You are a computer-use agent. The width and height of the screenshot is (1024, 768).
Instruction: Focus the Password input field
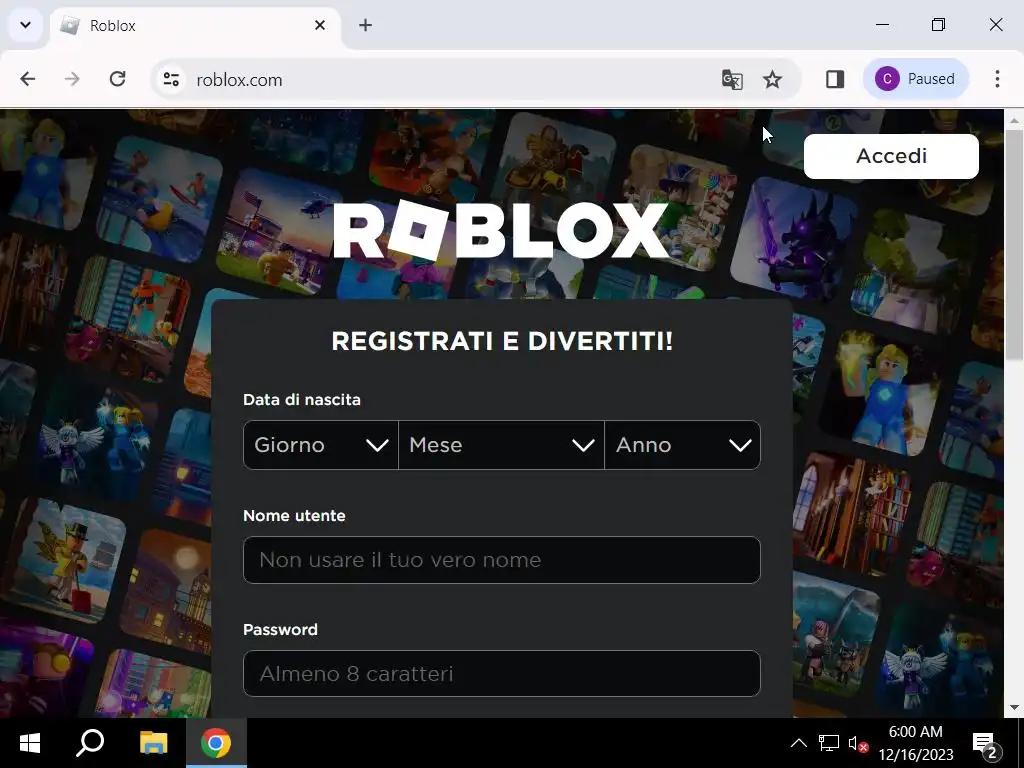coord(502,673)
